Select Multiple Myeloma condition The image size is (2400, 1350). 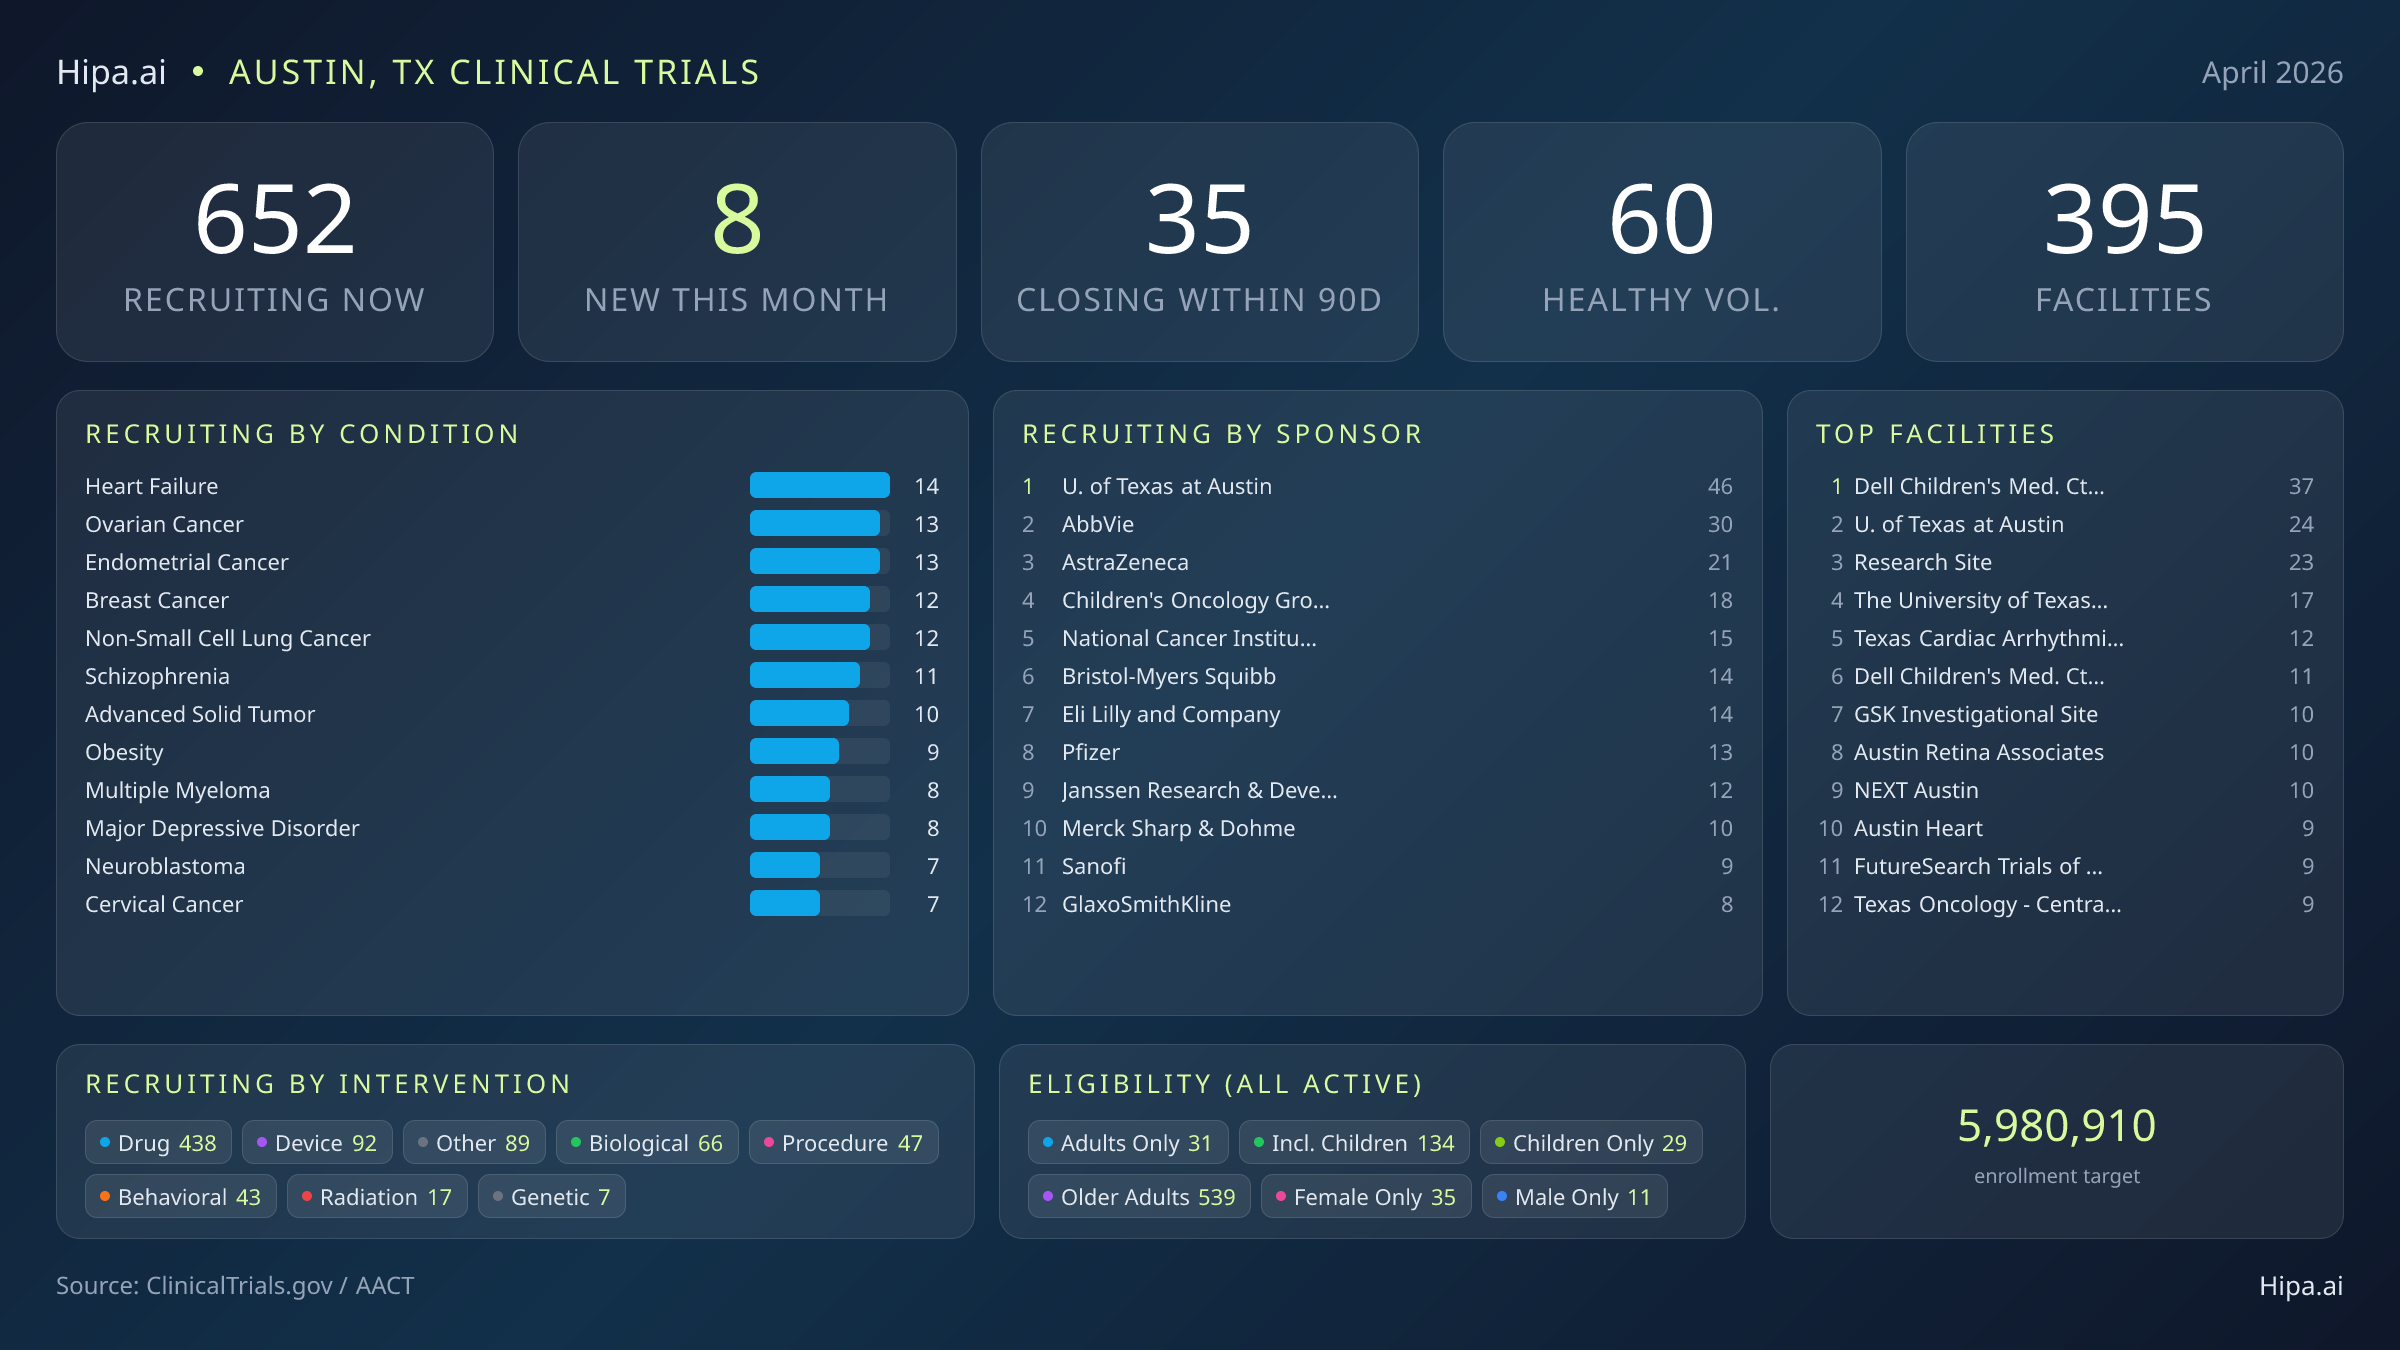coord(512,790)
